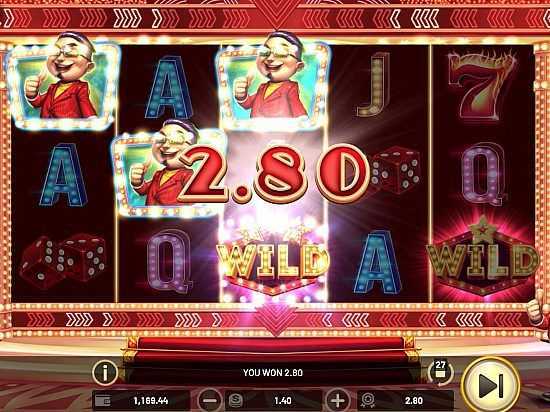Image resolution: width=550 pixels, height=412 pixels.
Task: Click the blue A symbol on fourth reel
Action: [377, 262]
